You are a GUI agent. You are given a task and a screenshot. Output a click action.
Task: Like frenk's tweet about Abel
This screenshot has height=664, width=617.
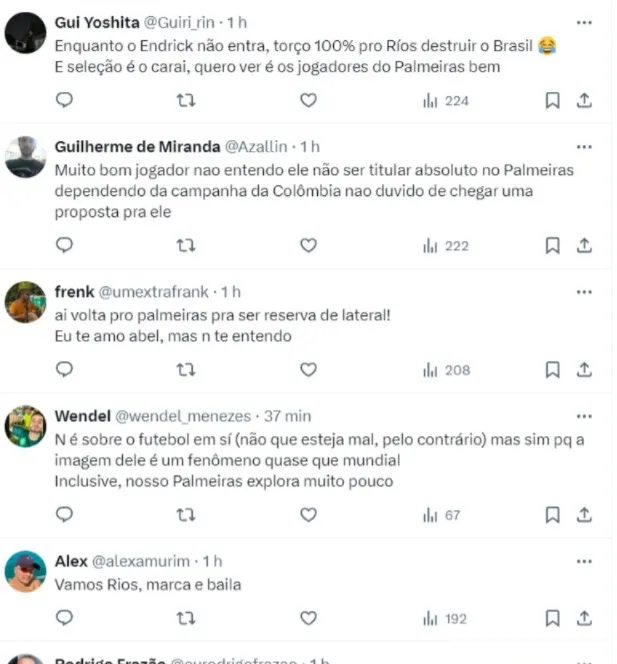[x=308, y=370]
